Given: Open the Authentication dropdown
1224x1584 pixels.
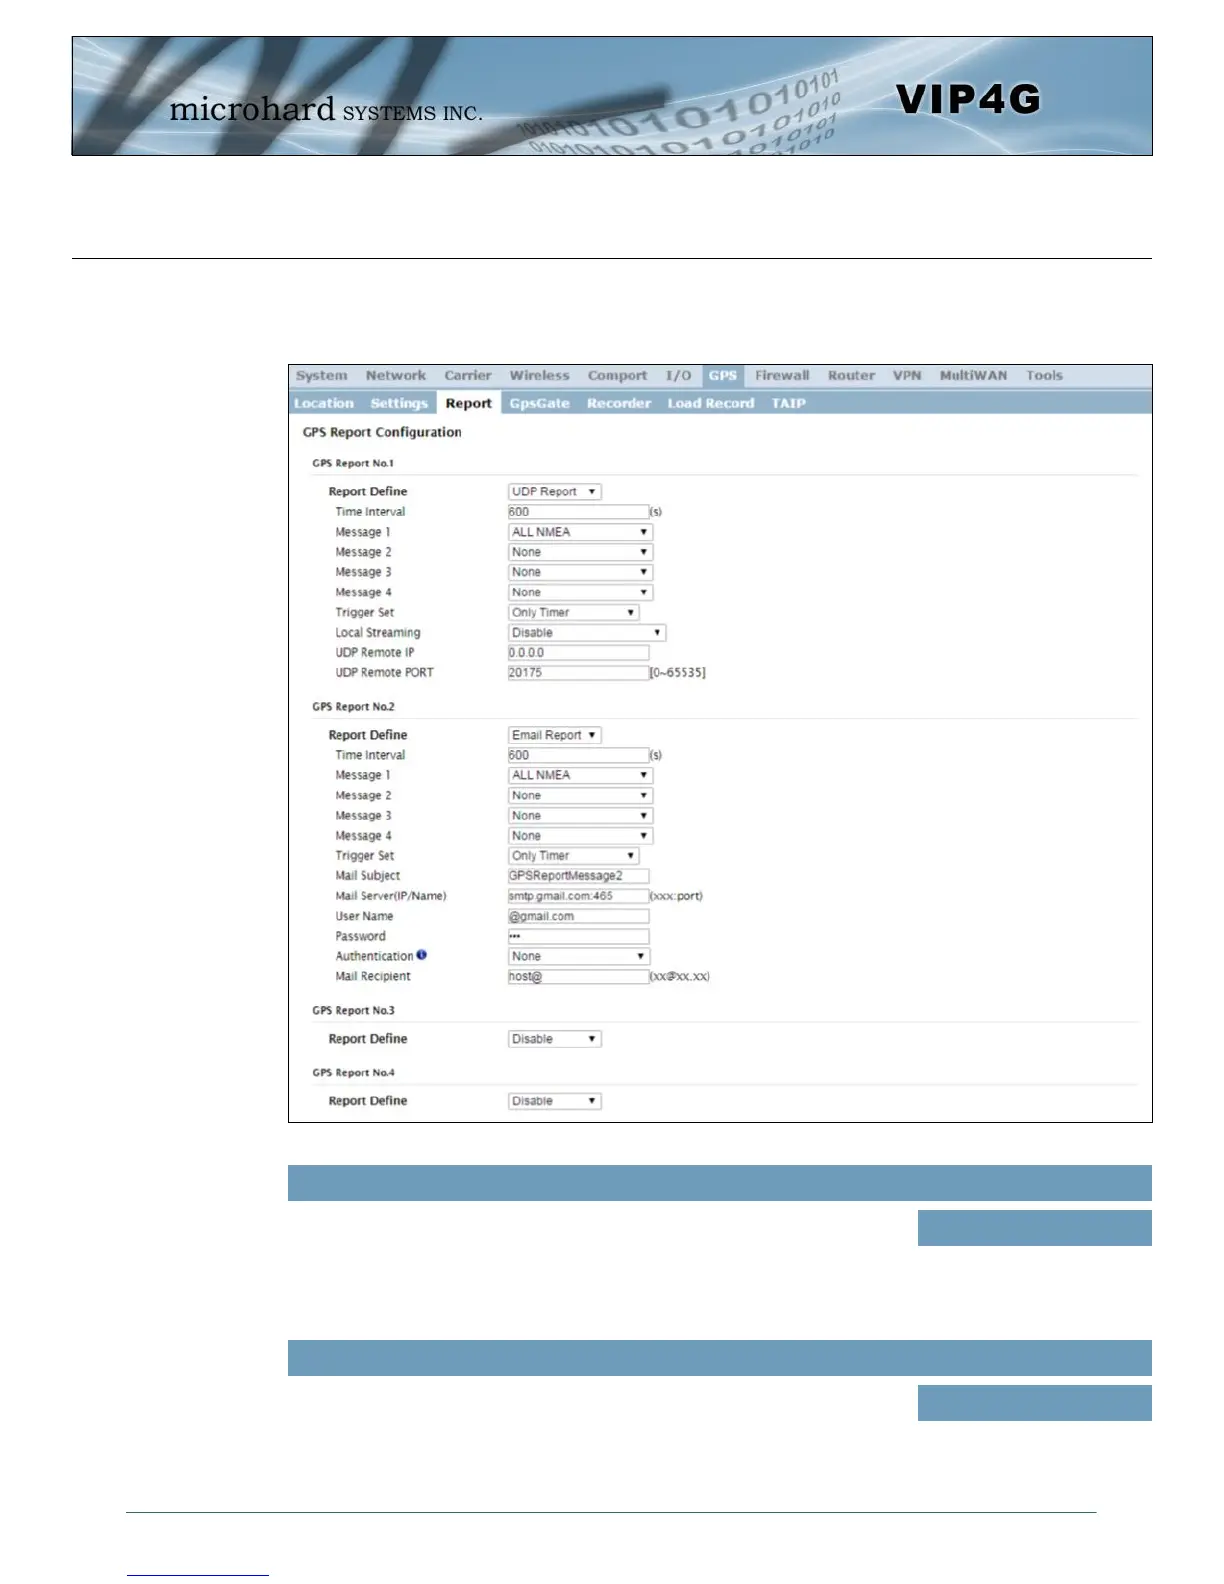Looking at the screenshot, I should [579, 957].
